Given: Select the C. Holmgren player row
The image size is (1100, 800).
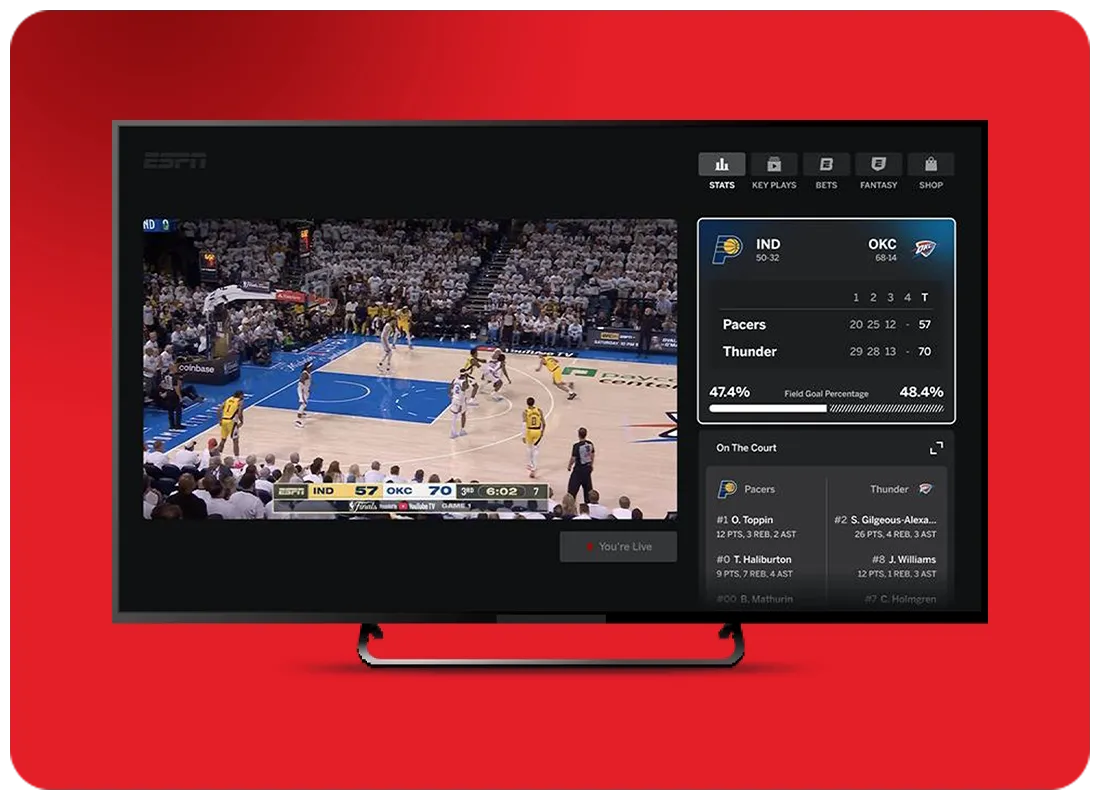Looking at the screenshot, I should click(901, 599).
